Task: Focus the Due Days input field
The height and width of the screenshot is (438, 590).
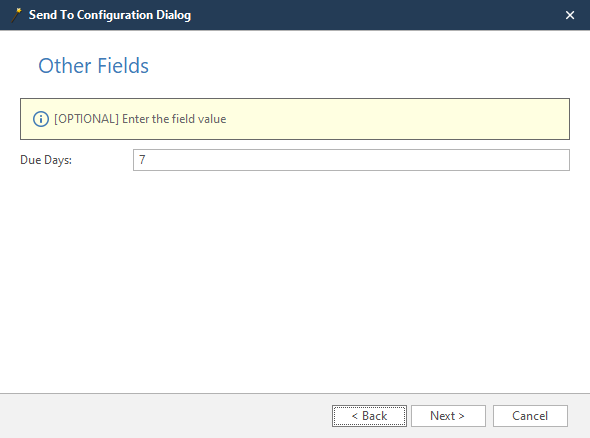Action: [x=351, y=160]
